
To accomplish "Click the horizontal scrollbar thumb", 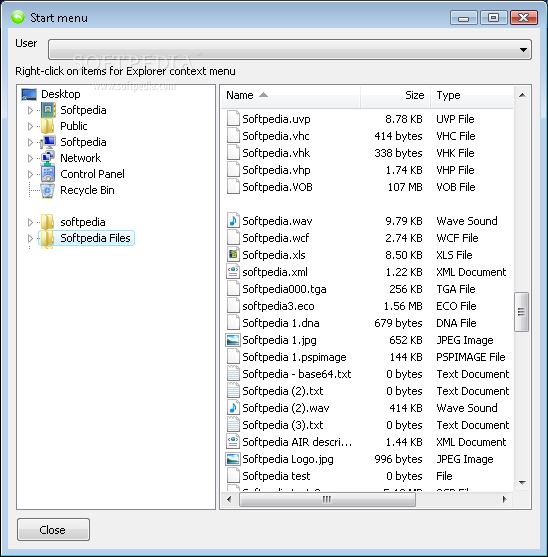I will [327, 499].
